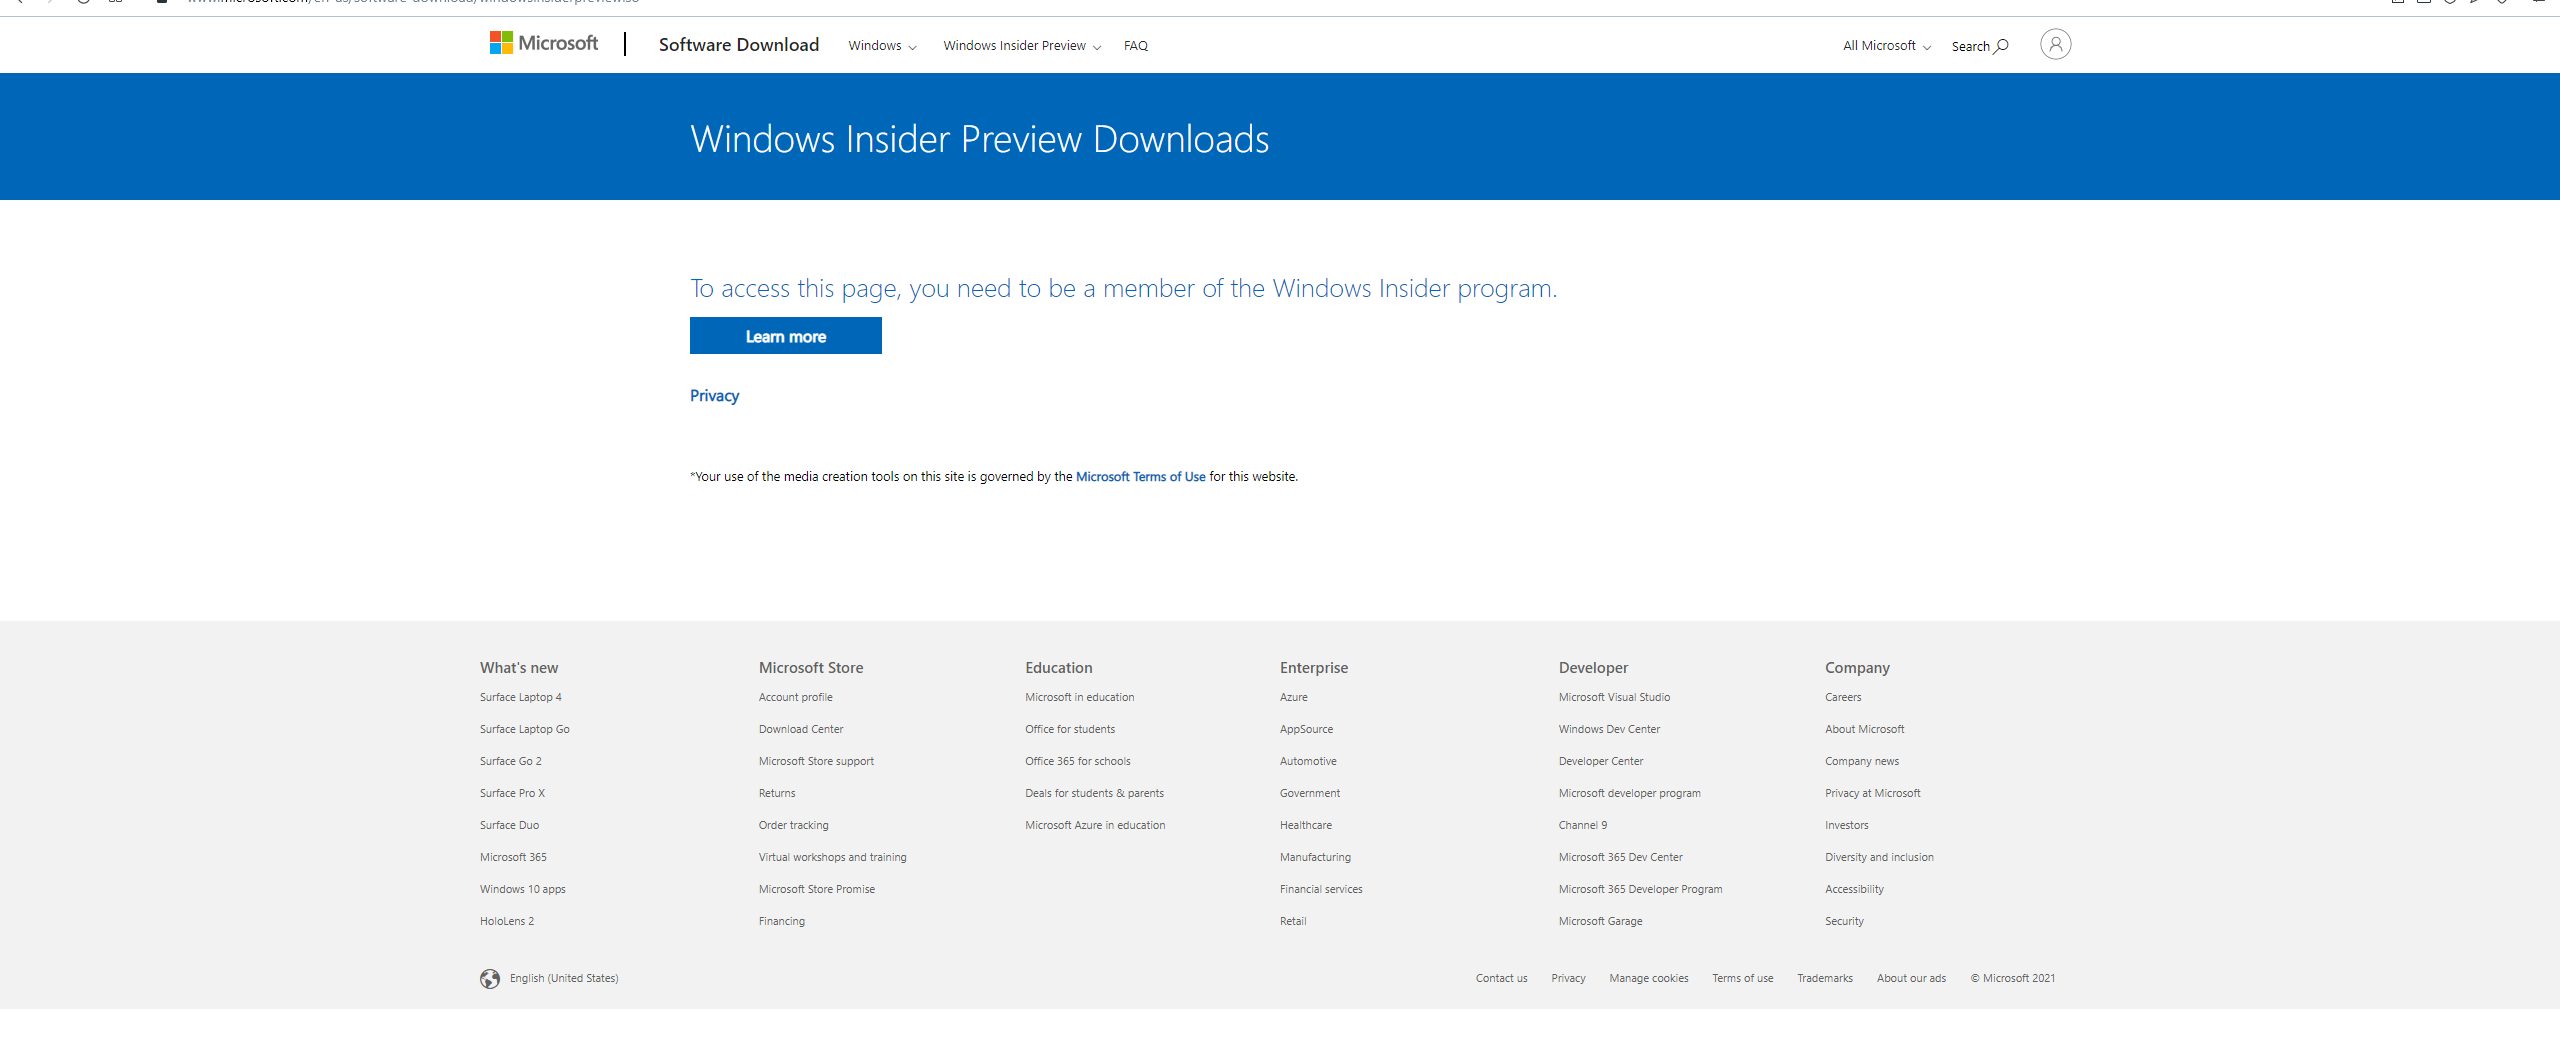The width and height of the screenshot is (2560, 1054).
Task: Open Microsoft 365 Dev Center link
Action: click(x=1621, y=858)
